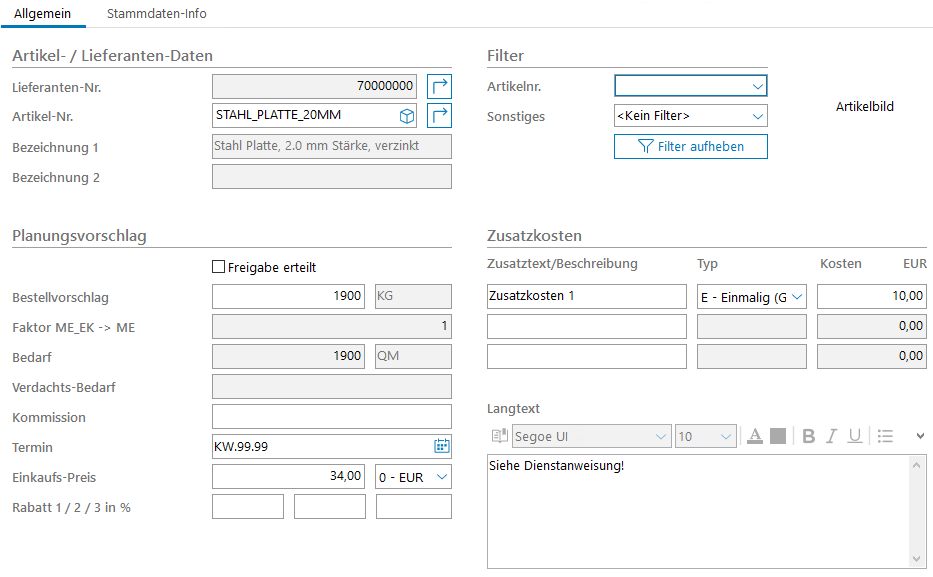The height and width of the screenshot is (577, 933).
Task: Toggle italic formatting in the Langtext toolbar
Action: (831, 436)
